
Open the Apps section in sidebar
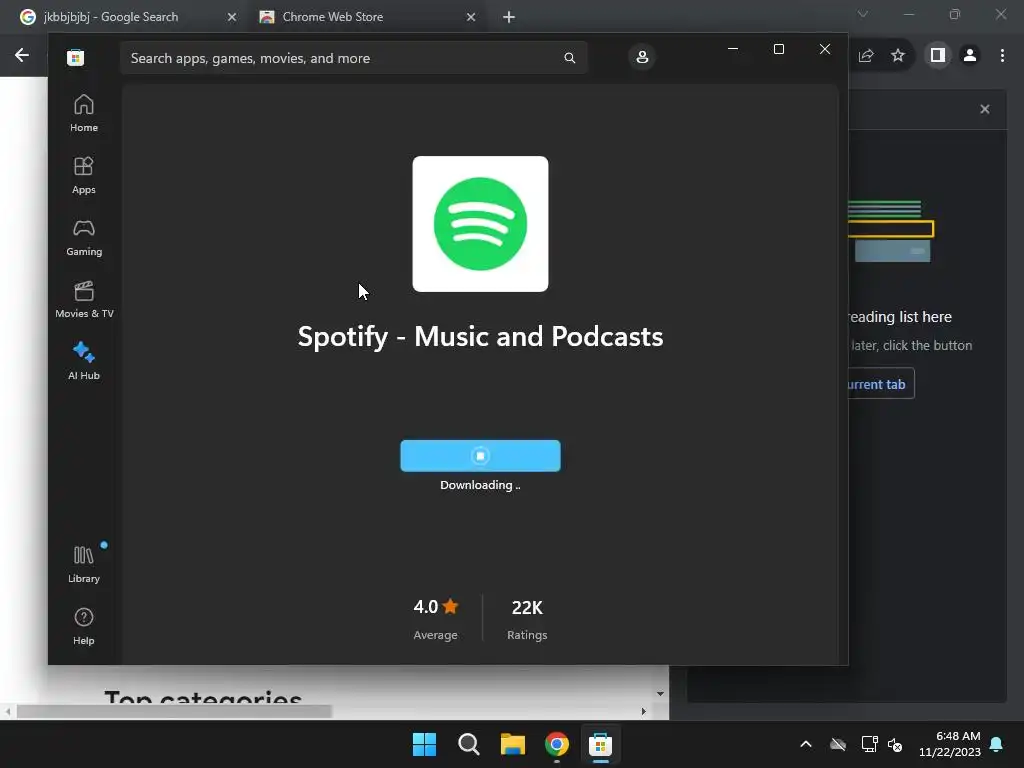[x=84, y=176]
